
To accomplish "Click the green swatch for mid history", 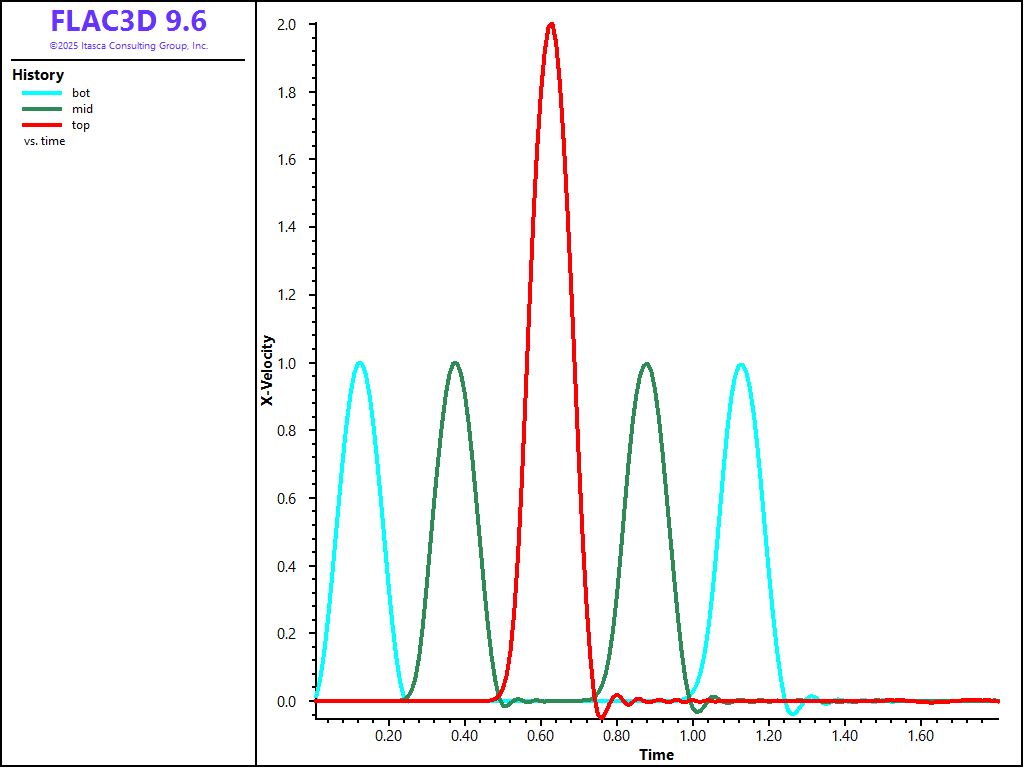I will click(42, 109).
